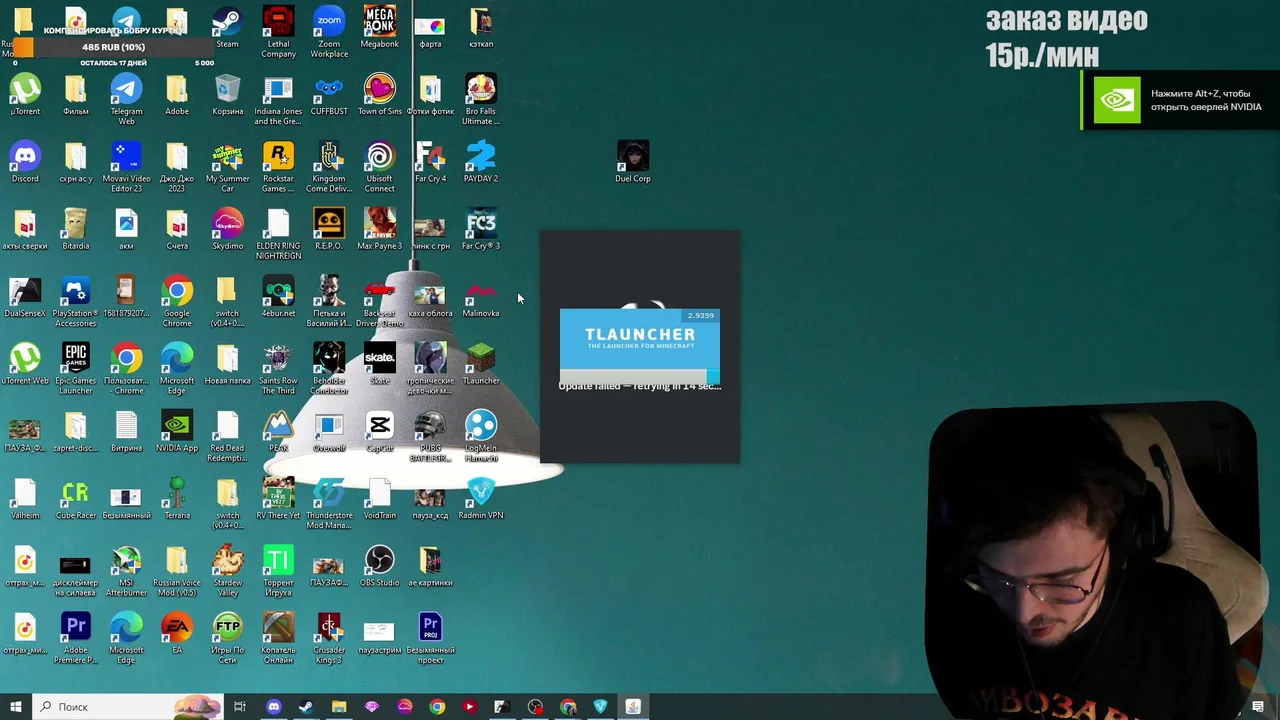Select the PAYDAY 2 icon
The image size is (1280, 720).
(x=481, y=162)
